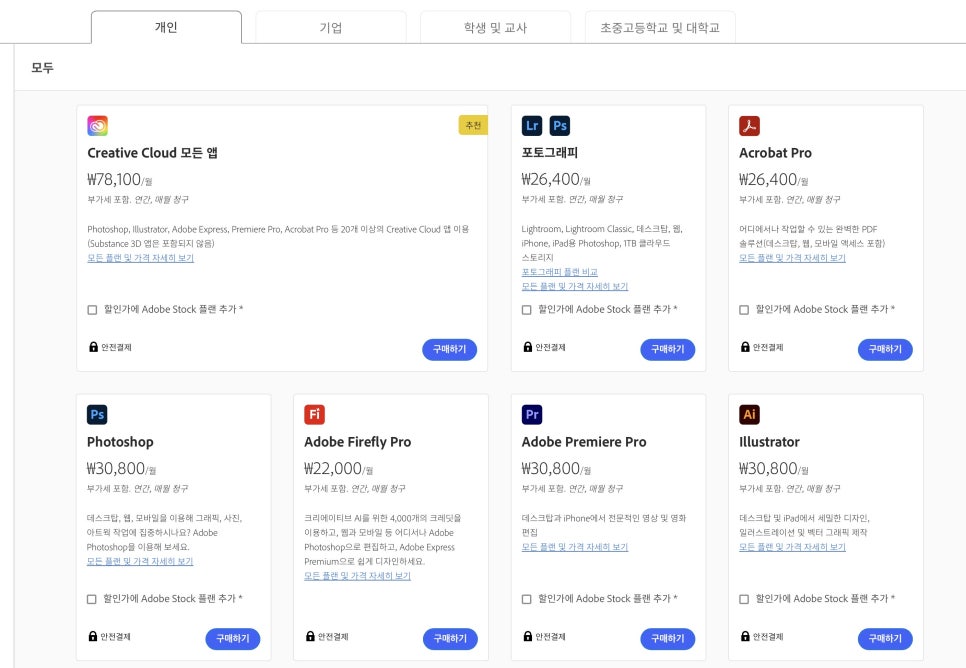
Task: Buy Creative Cloud 모든 앱 with 구매하기
Action: tap(450, 349)
